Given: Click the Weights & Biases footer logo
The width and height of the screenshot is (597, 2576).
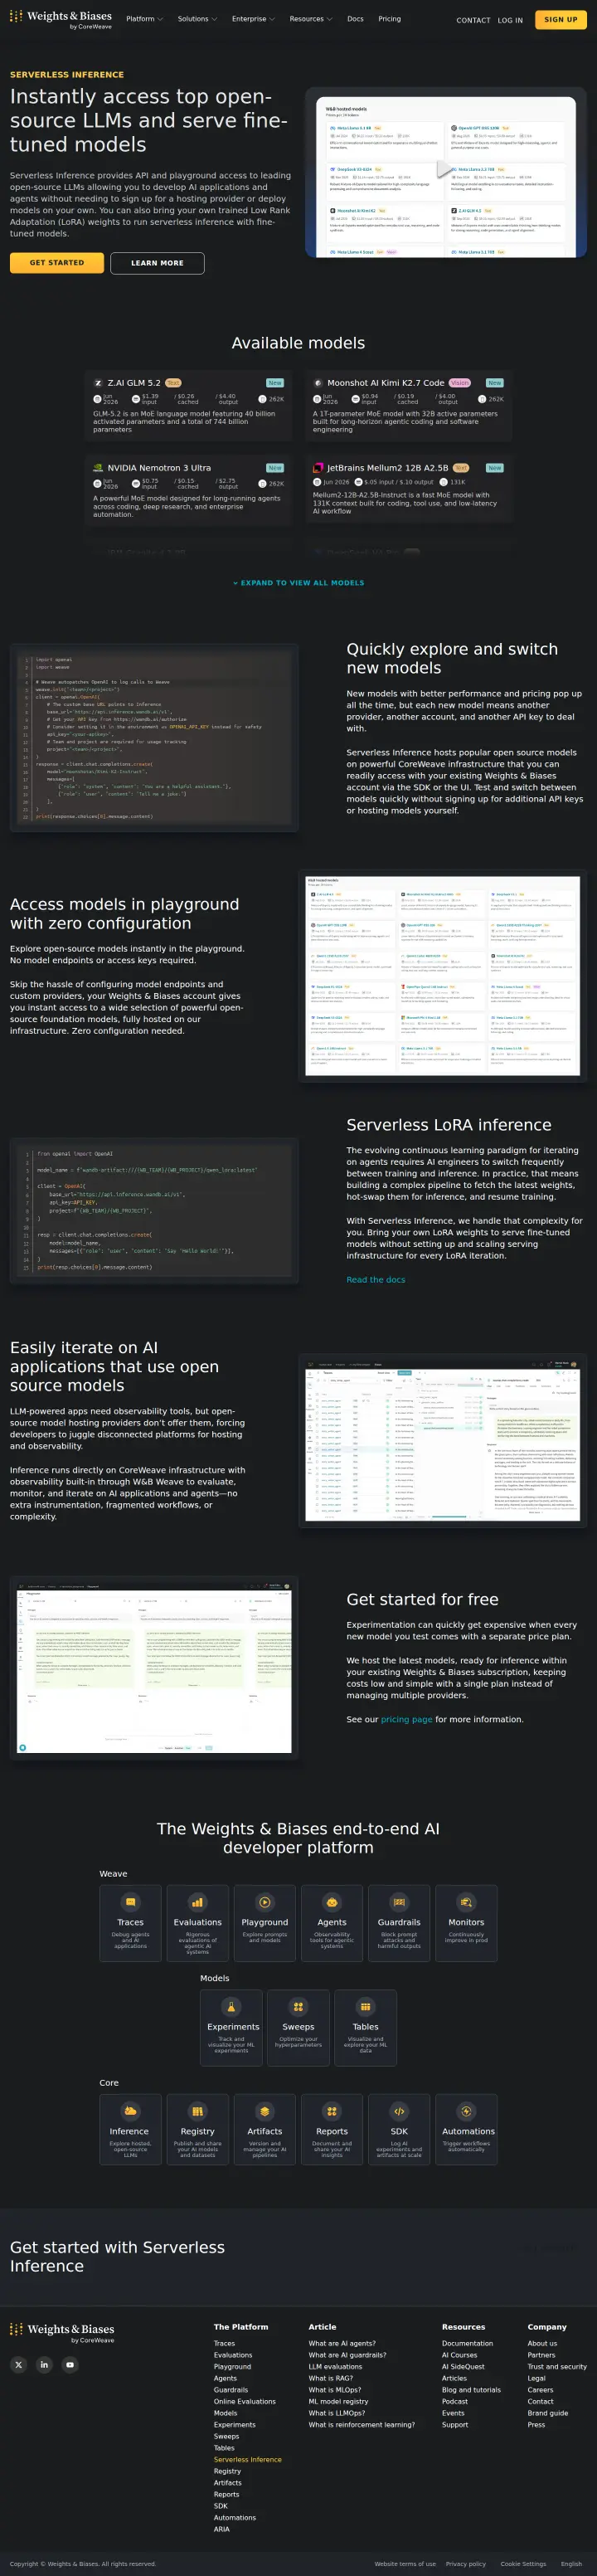Looking at the screenshot, I should [x=62, y=2331].
